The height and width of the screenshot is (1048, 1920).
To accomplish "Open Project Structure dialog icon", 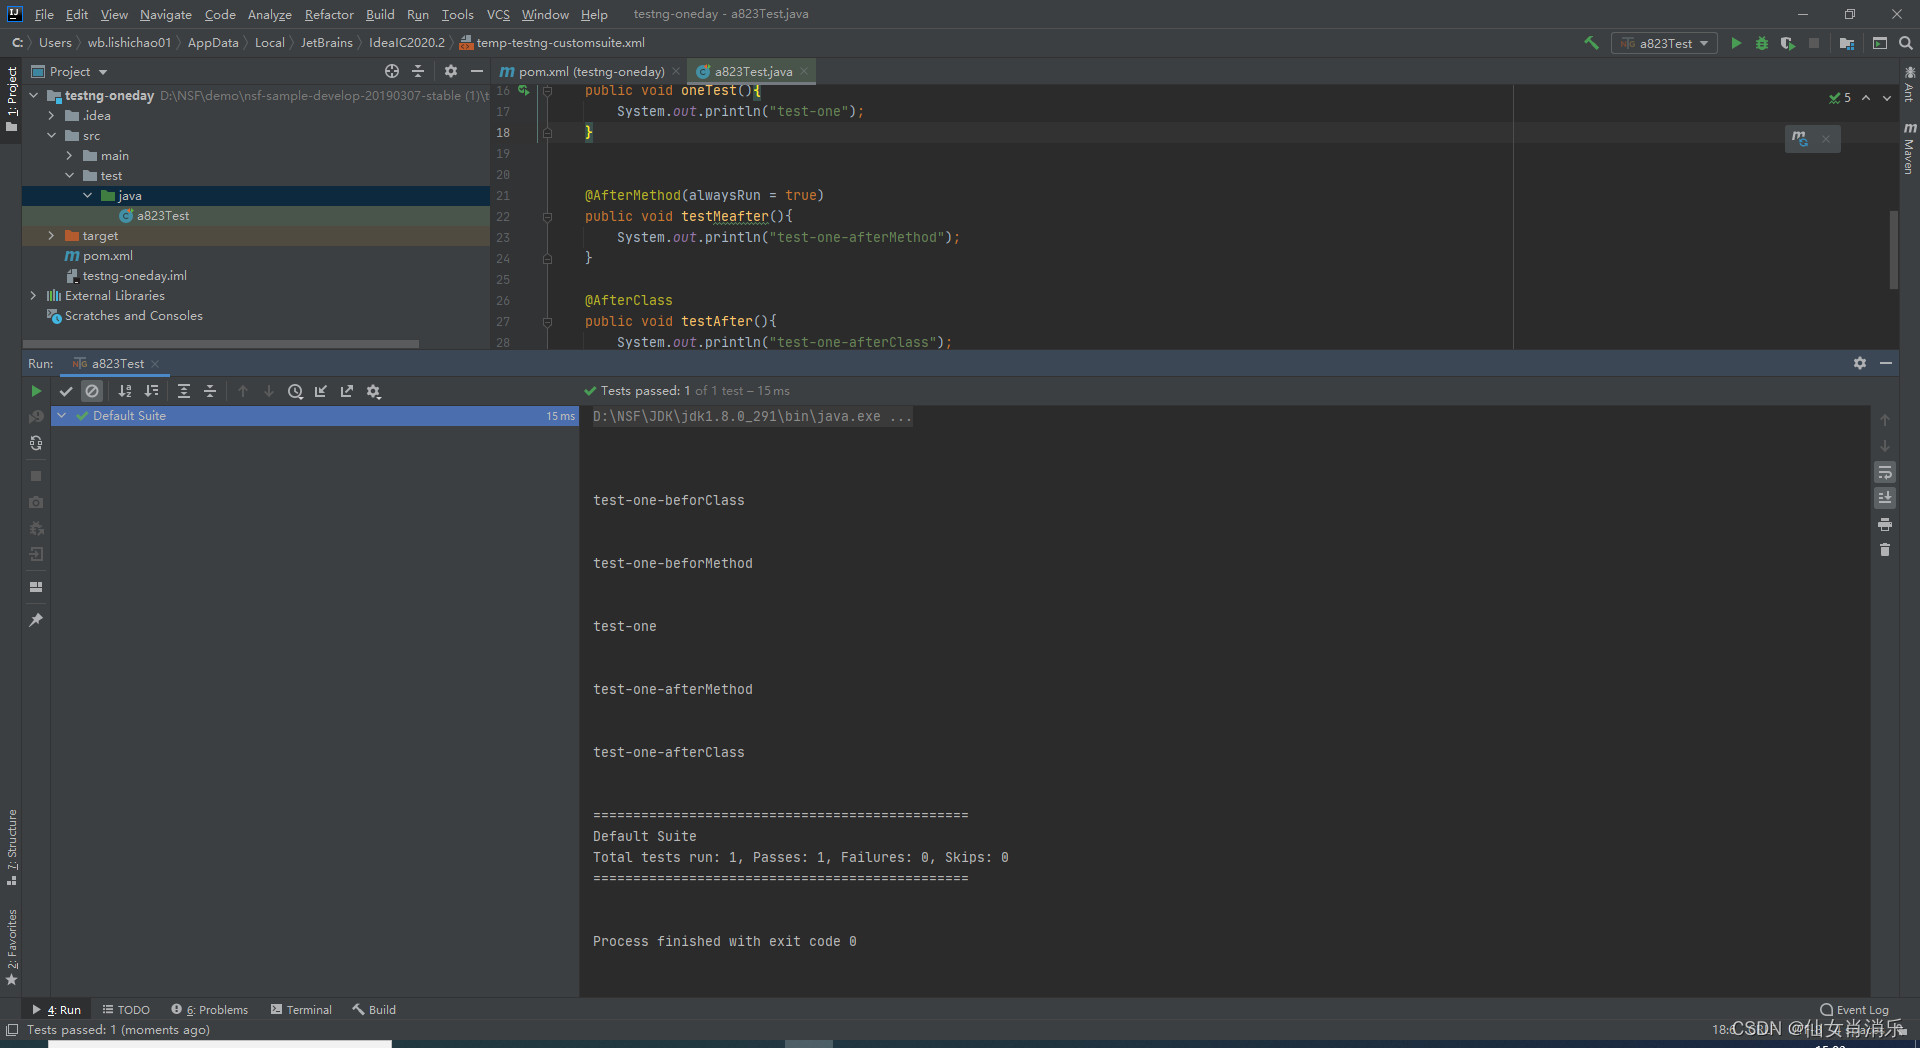I will pyautogui.click(x=1847, y=43).
